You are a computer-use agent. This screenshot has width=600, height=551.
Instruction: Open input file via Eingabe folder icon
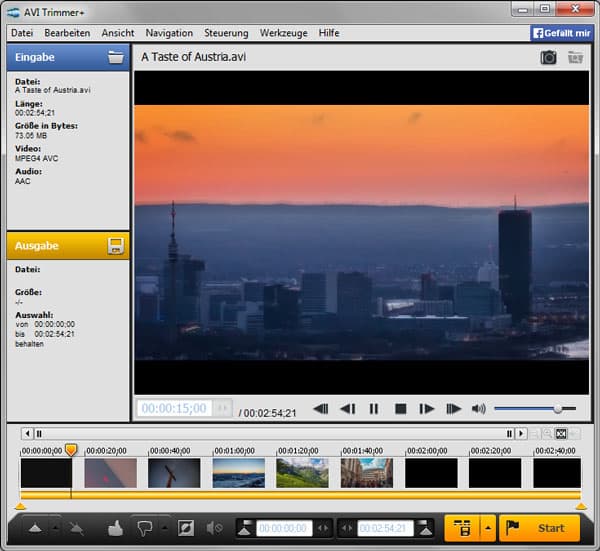(x=116, y=57)
